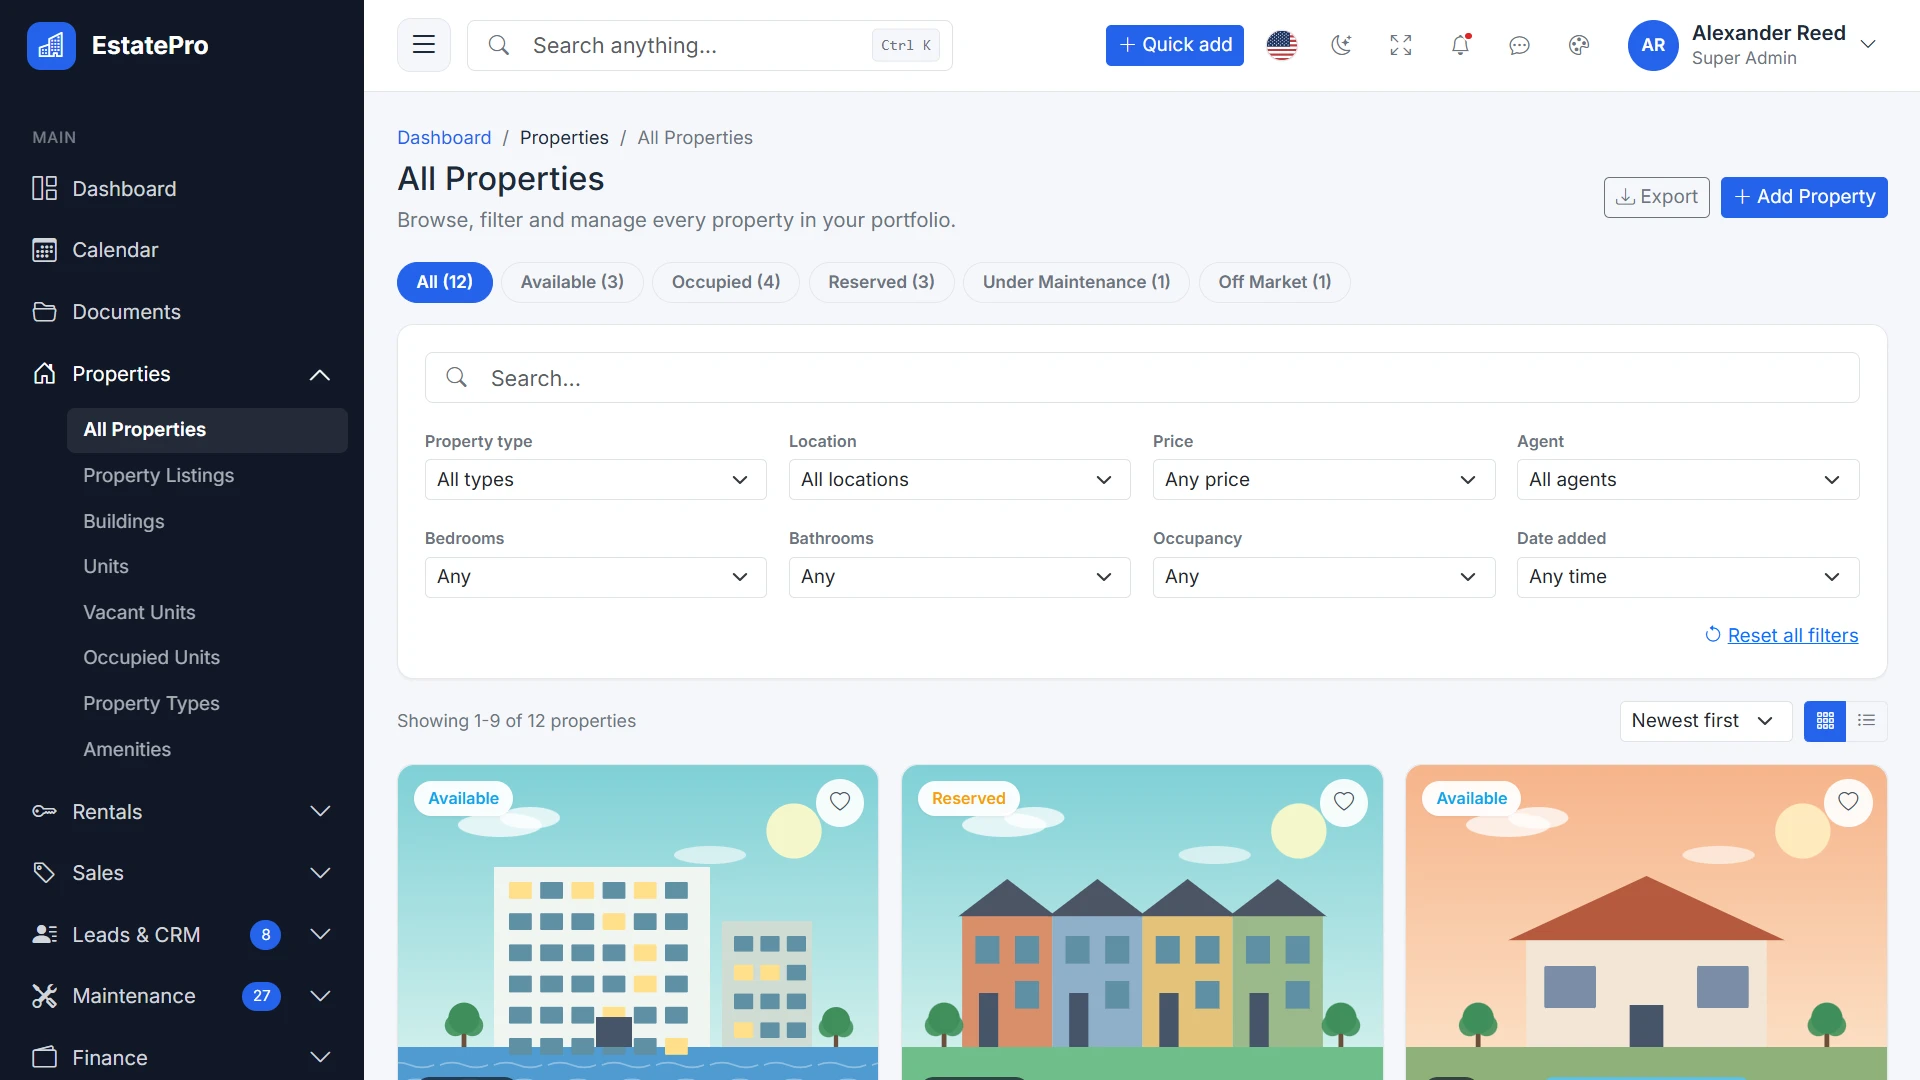
Task: Click Reset all filters link
Action: pos(1781,635)
